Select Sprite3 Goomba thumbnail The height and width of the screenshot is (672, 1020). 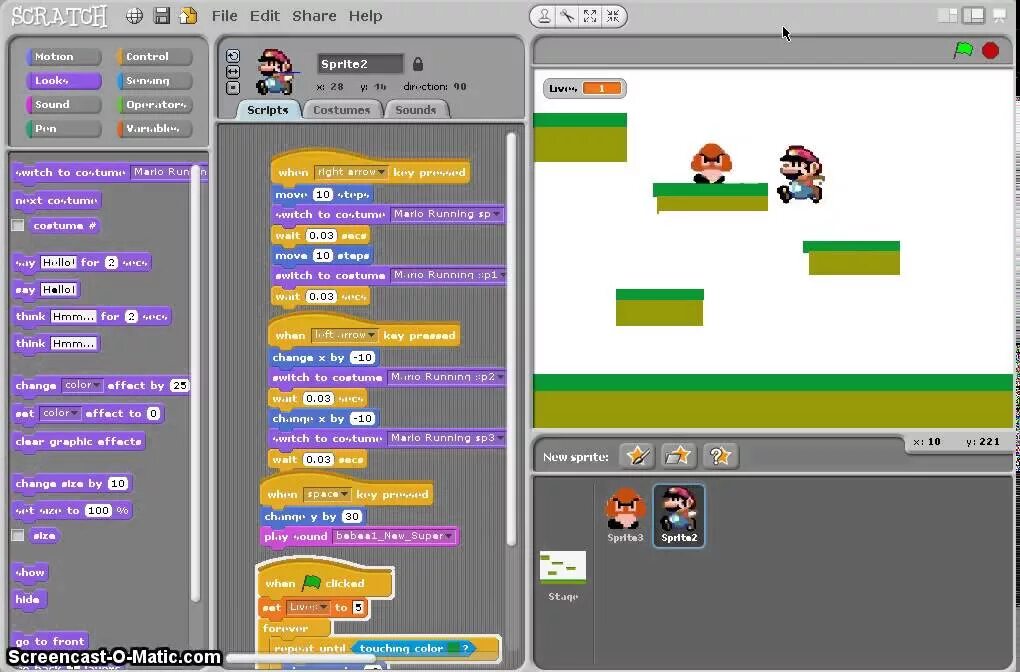[625, 515]
